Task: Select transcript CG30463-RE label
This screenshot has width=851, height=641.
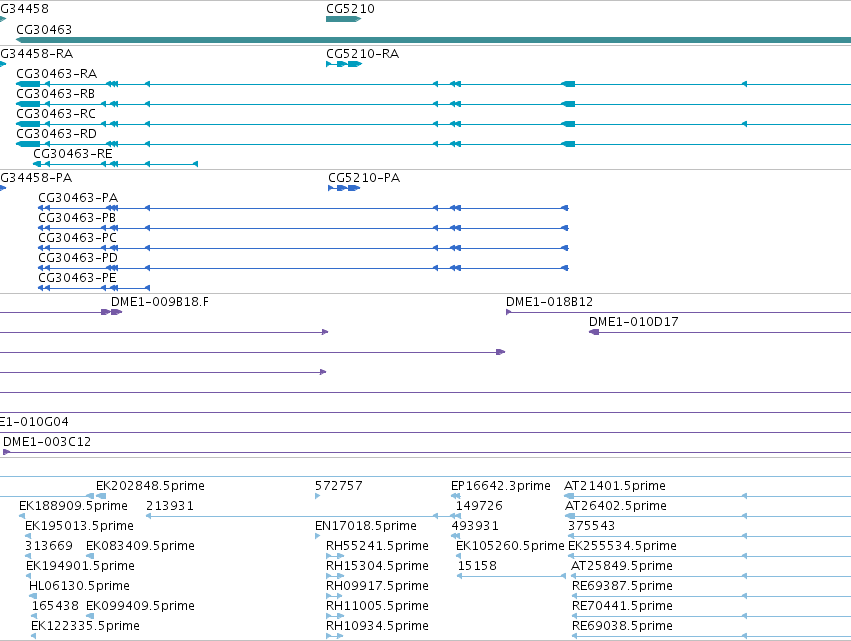Action: point(73,154)
